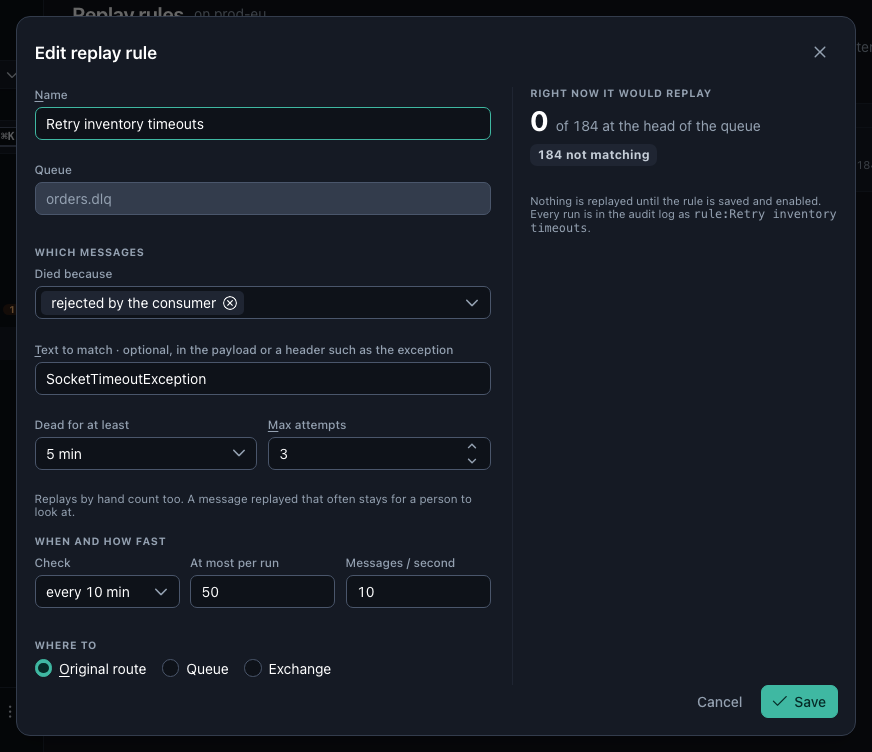Click the large 0 replay count
The image size is (872, 752).
click(539, 122)
